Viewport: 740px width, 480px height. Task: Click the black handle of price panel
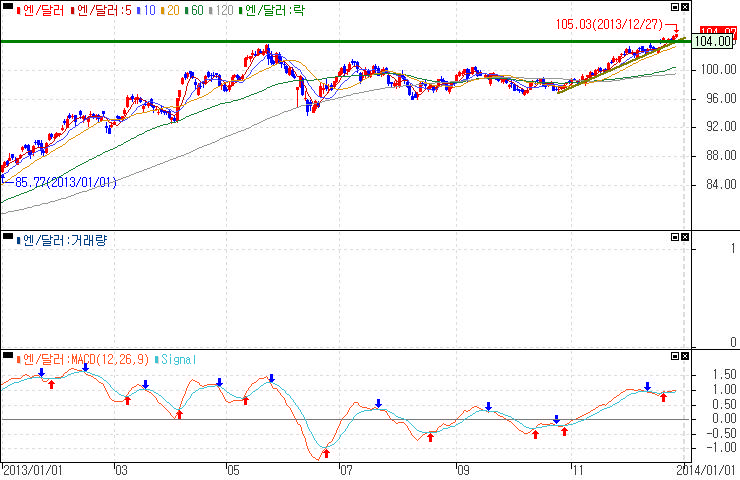click(x=8, y=10)
